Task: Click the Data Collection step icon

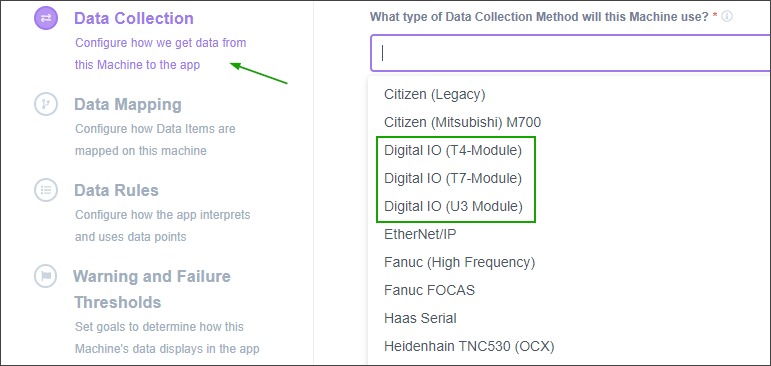Action: [x=46, y=18]
